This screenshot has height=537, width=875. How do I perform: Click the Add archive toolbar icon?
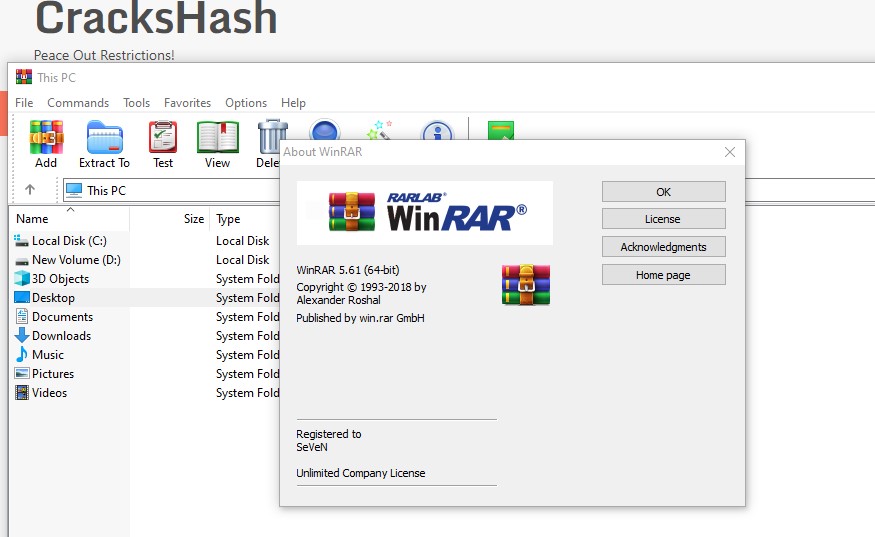pyautogui.click(x=46, y=137)
